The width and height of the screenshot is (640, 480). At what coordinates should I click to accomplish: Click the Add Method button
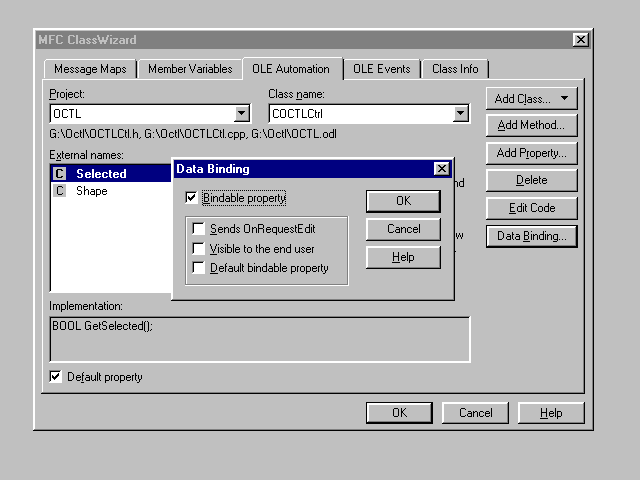(x=531, y=126)
